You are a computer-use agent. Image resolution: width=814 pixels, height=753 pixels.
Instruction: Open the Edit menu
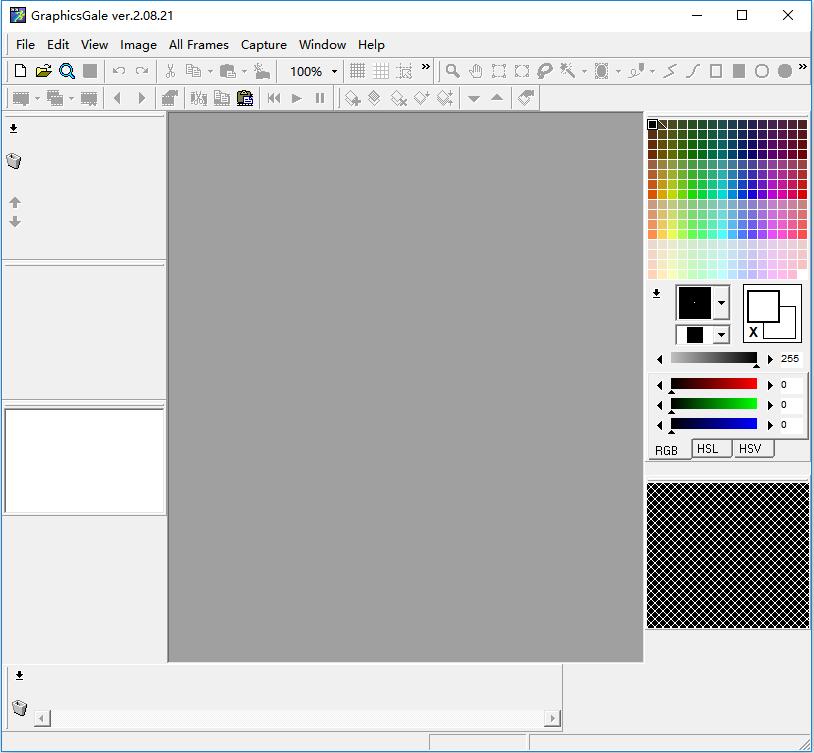pos(58,45)
